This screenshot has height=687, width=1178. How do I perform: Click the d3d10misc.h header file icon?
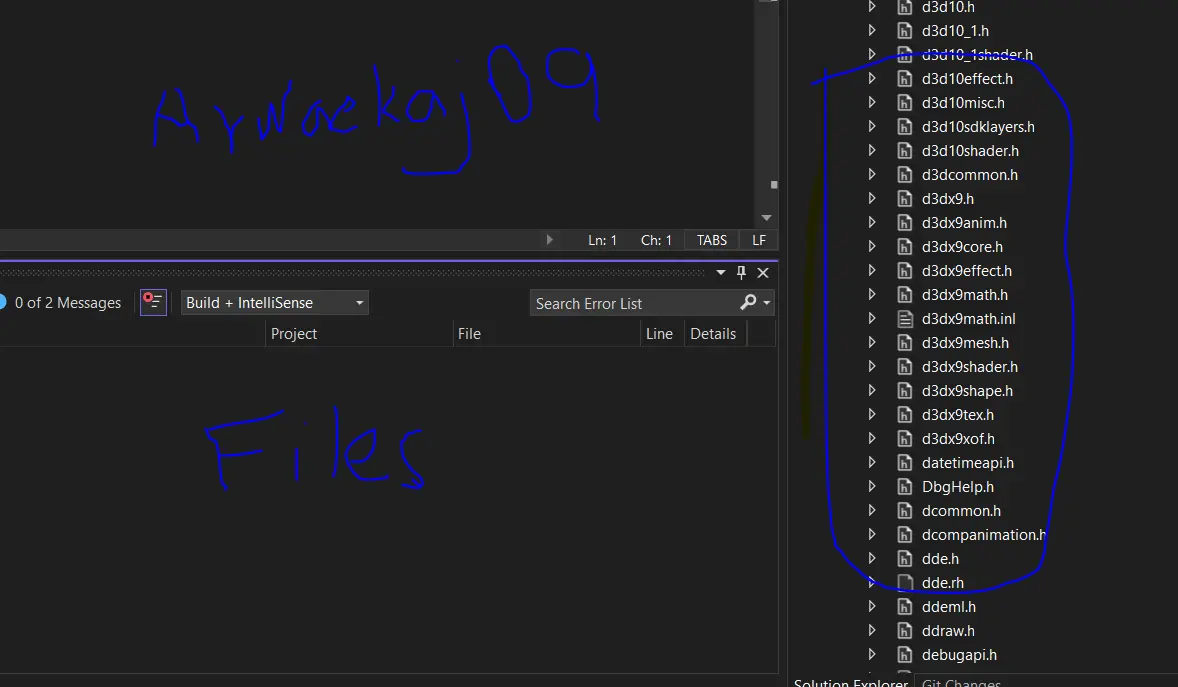[x=905, y=103]
